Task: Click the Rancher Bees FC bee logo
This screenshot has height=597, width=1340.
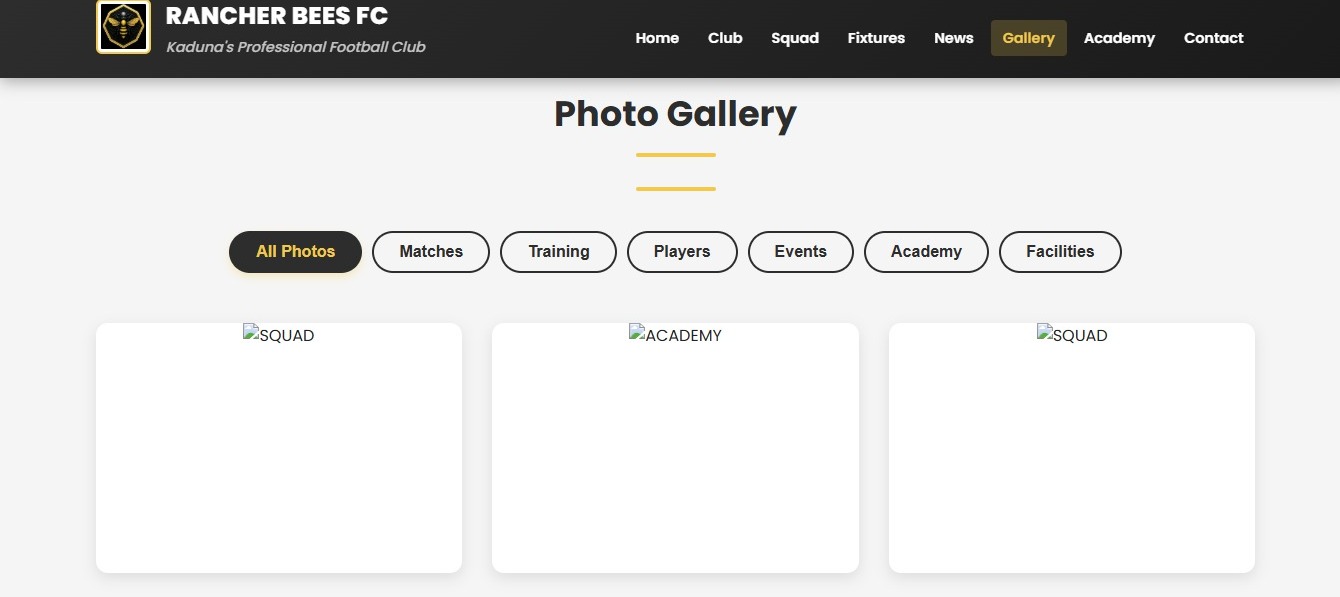Action: 123,27
